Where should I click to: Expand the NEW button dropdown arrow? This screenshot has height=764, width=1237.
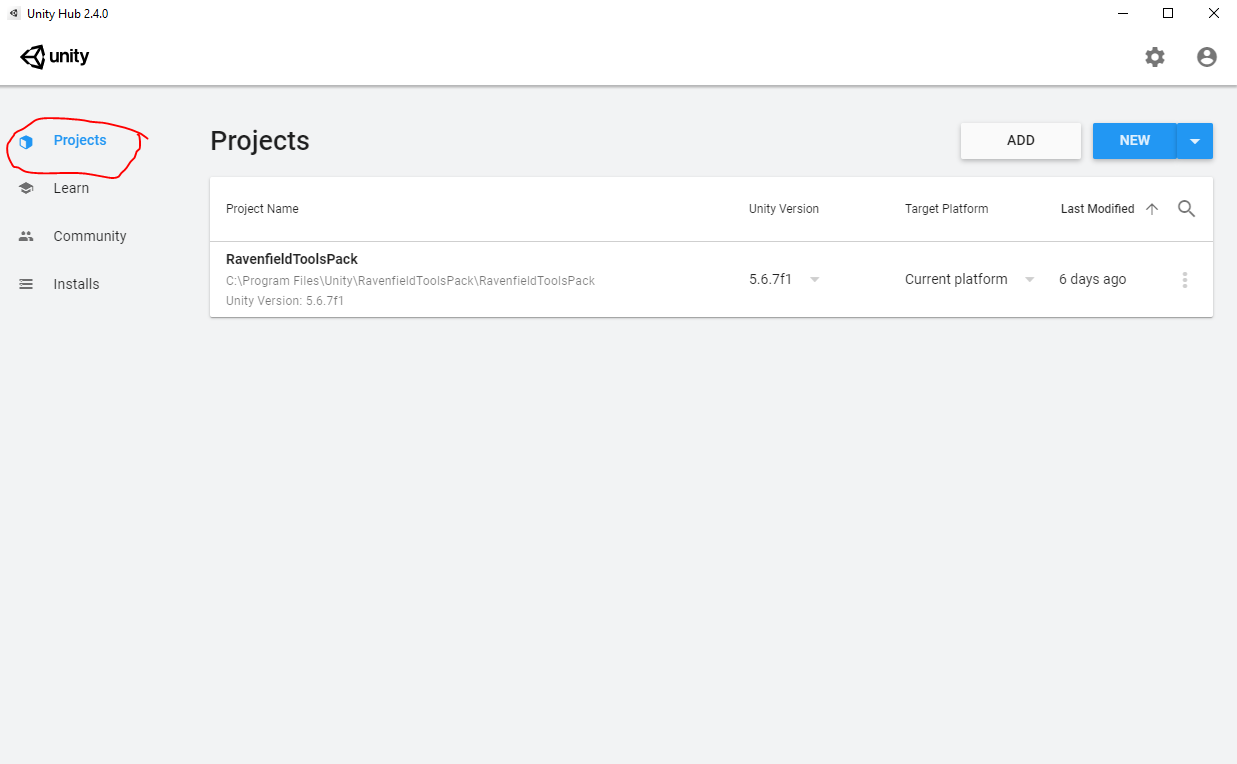click(1195, 141)
